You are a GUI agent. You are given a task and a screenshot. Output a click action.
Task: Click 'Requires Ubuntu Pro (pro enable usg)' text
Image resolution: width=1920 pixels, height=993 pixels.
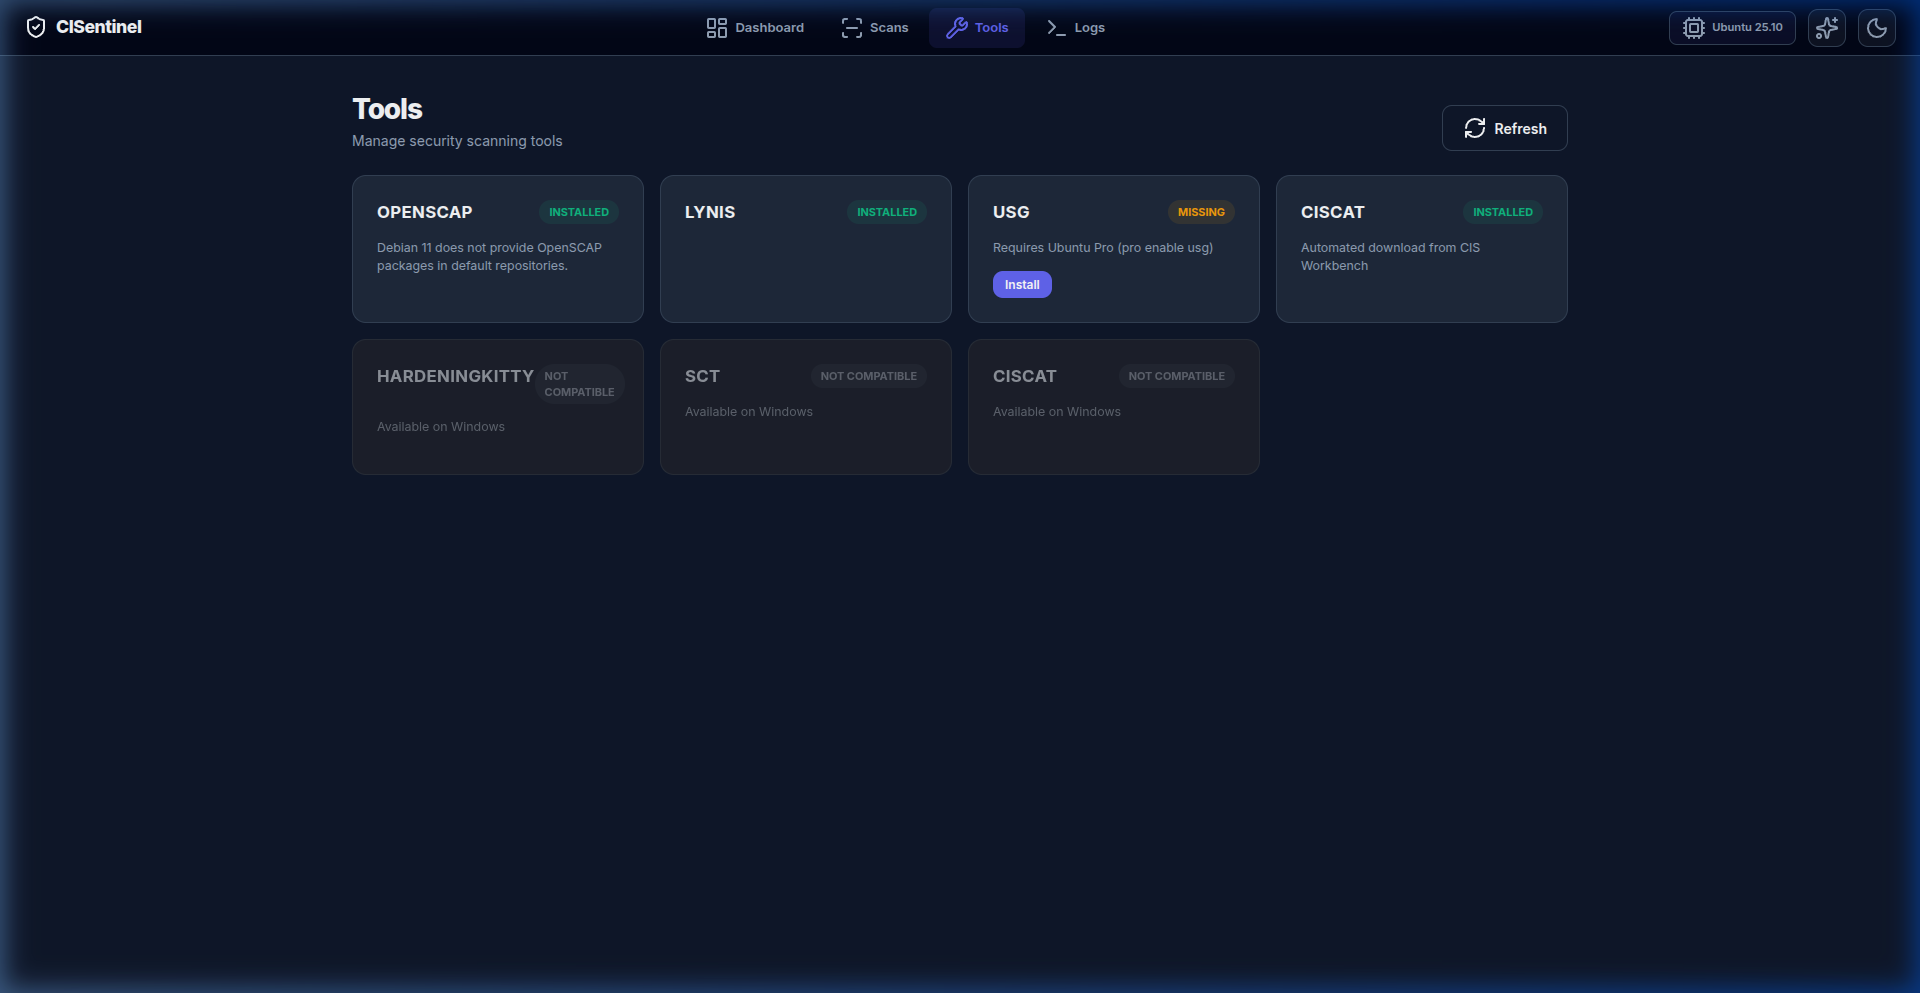pos(1103,248)
